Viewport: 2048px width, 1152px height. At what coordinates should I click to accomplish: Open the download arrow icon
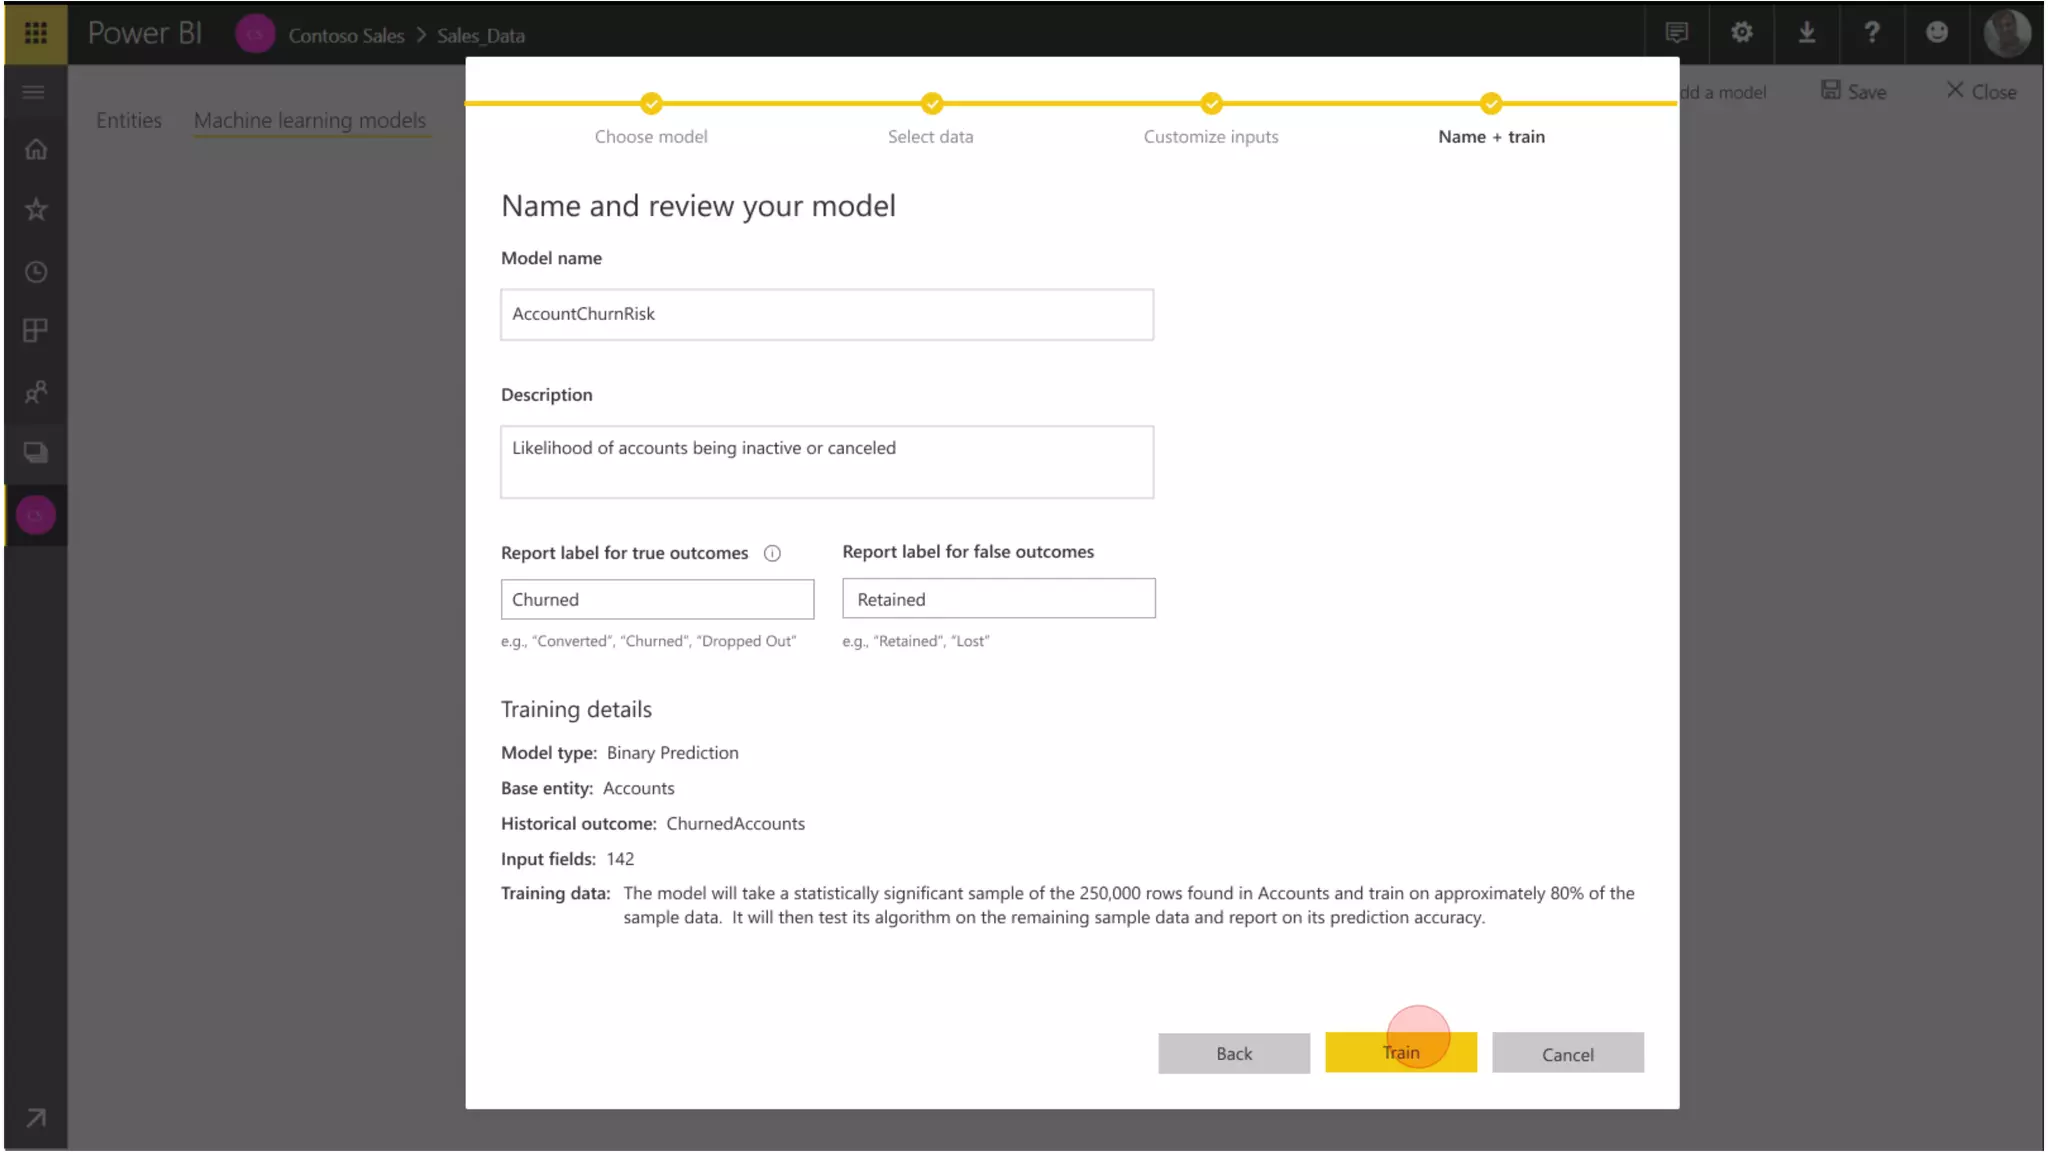1806,33
